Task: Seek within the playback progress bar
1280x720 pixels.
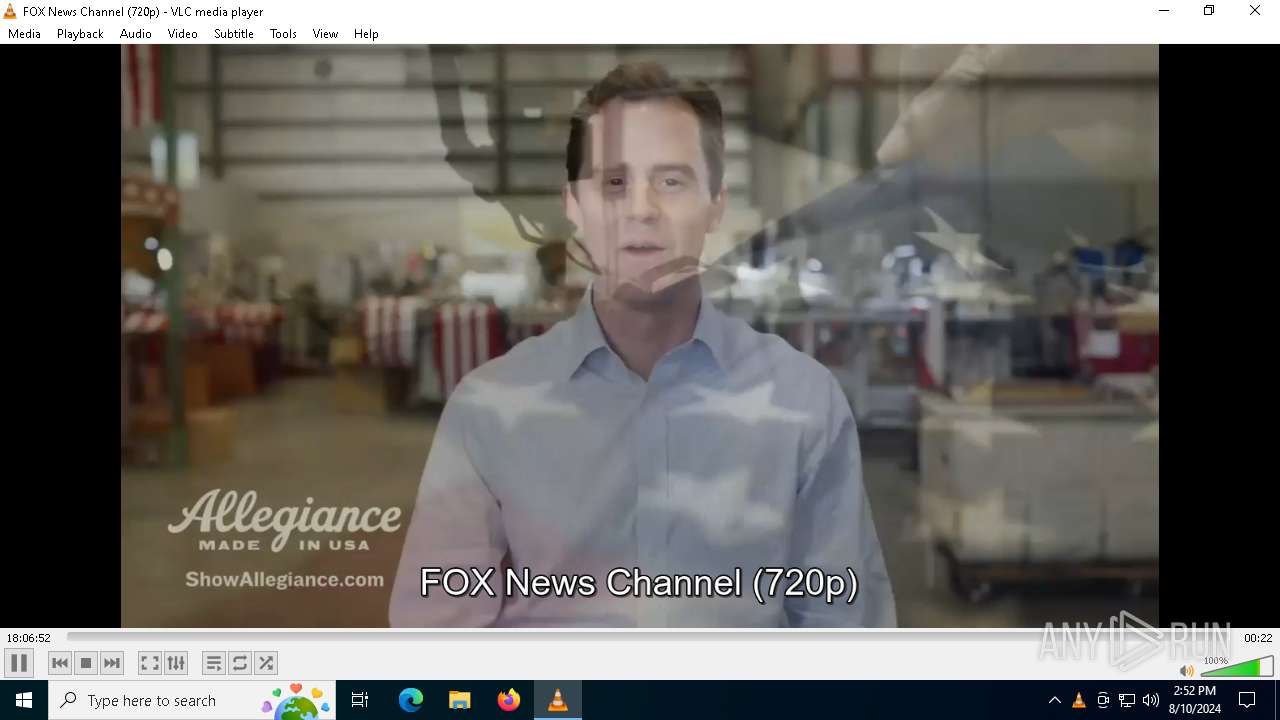Action: 651,637
